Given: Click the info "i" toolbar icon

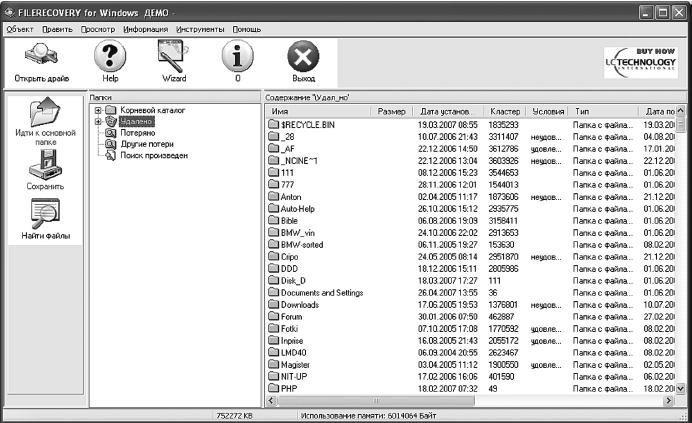Looking at the screenshot, I should pos(237,56).
